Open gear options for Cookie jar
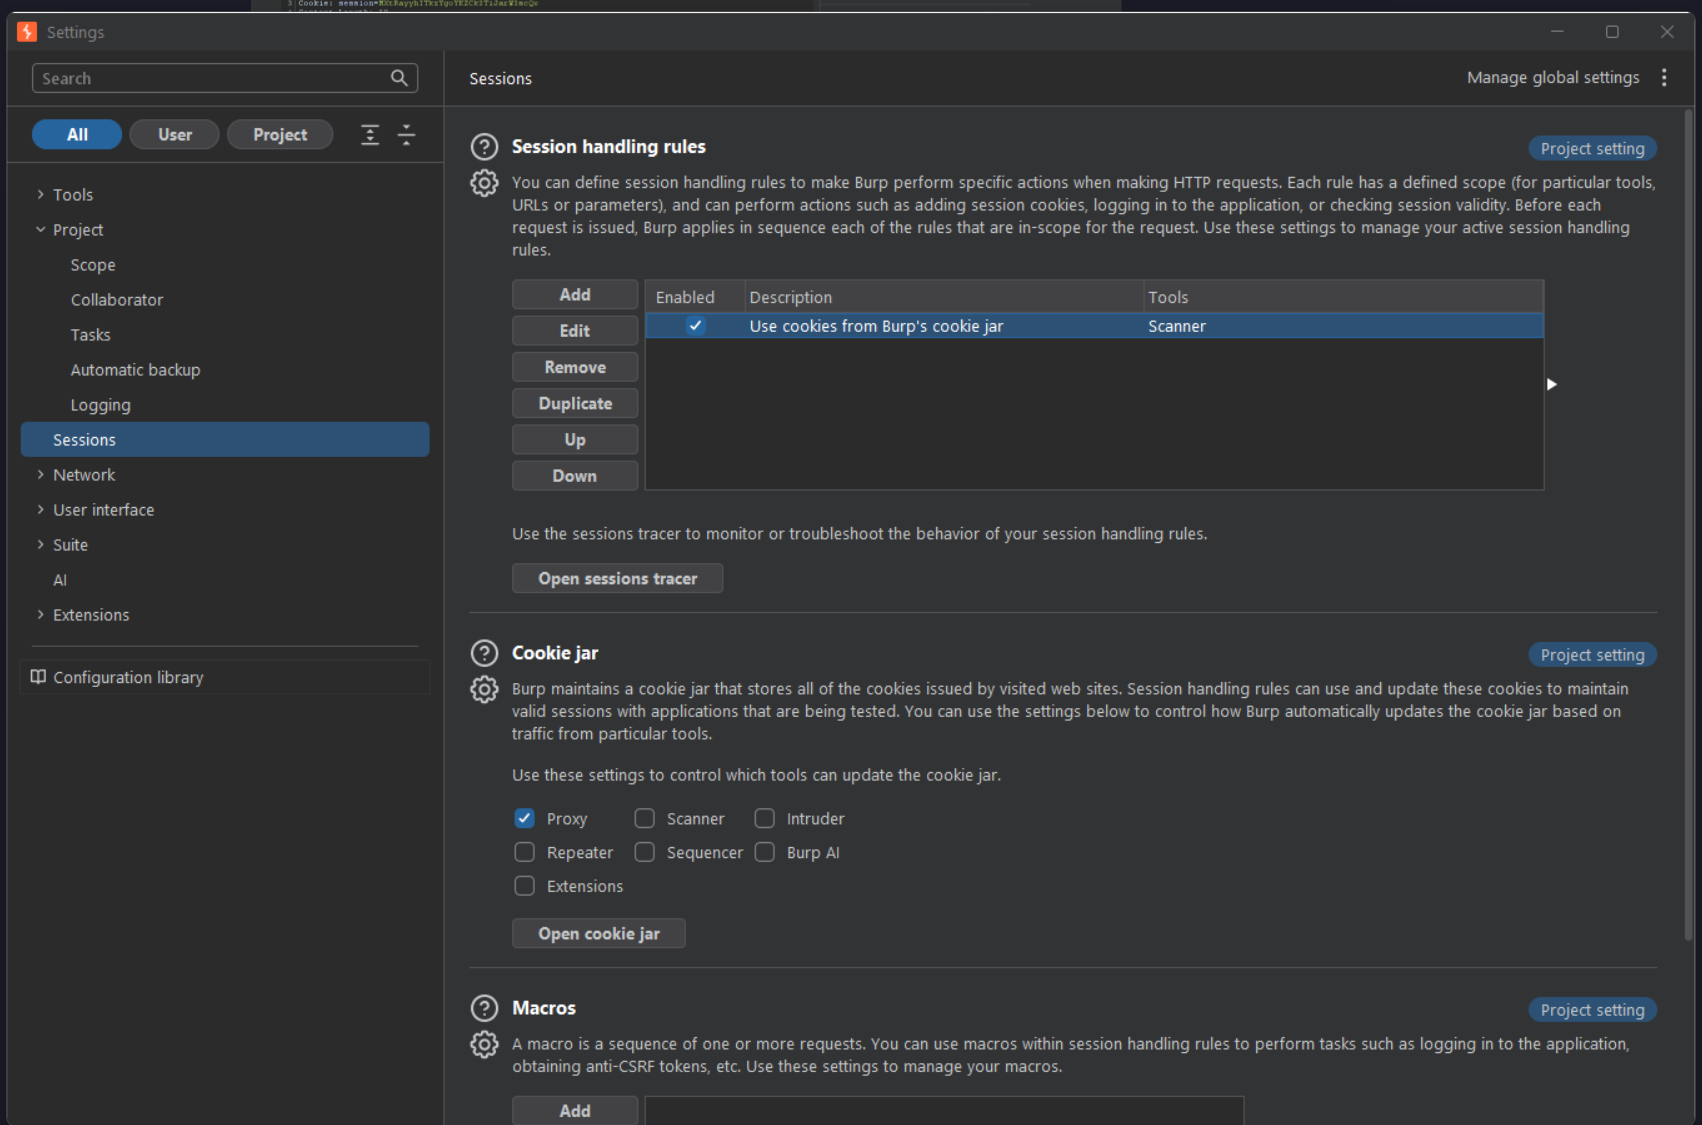 pyautogui.click(x=484, y=689)
